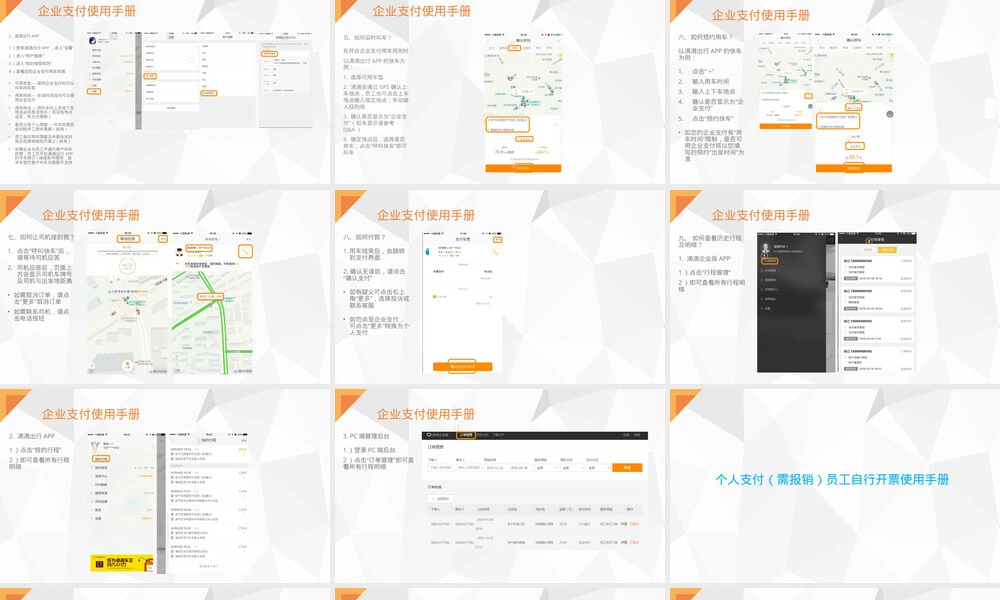Select the highlighted 订单管理 tab in the PC 端 slide
This screenshot has height=600, width=1000.
click(x=466, y=435)
